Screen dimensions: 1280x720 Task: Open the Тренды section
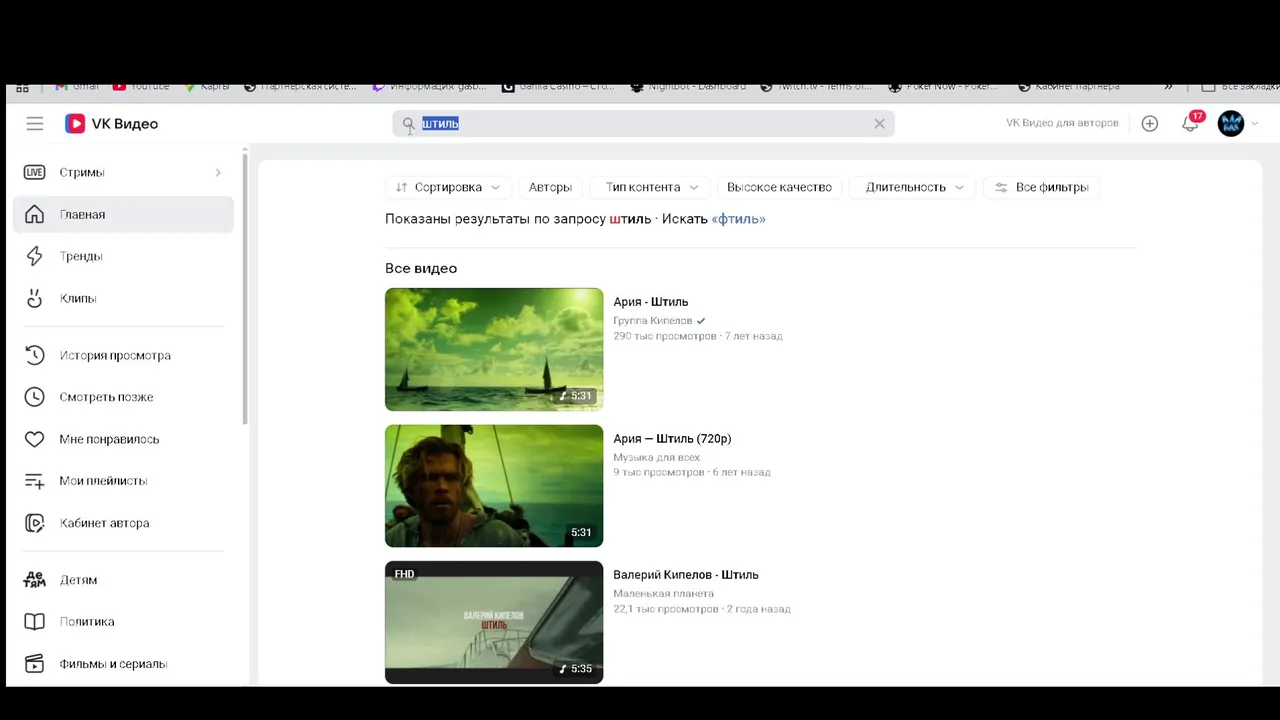coord(80,257)
